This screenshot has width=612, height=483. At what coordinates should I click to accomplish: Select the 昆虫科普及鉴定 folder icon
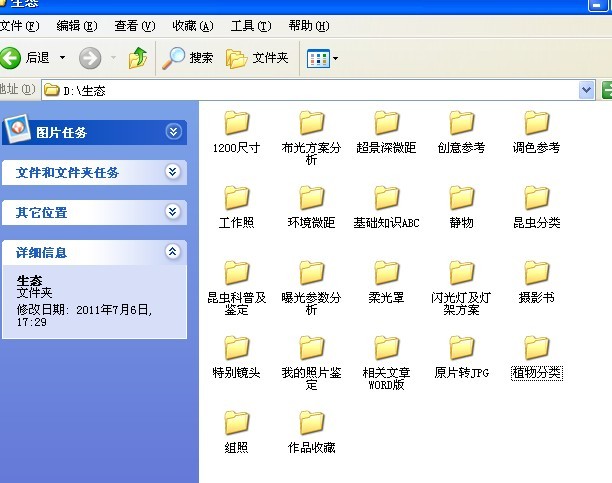tap(237, 273)
